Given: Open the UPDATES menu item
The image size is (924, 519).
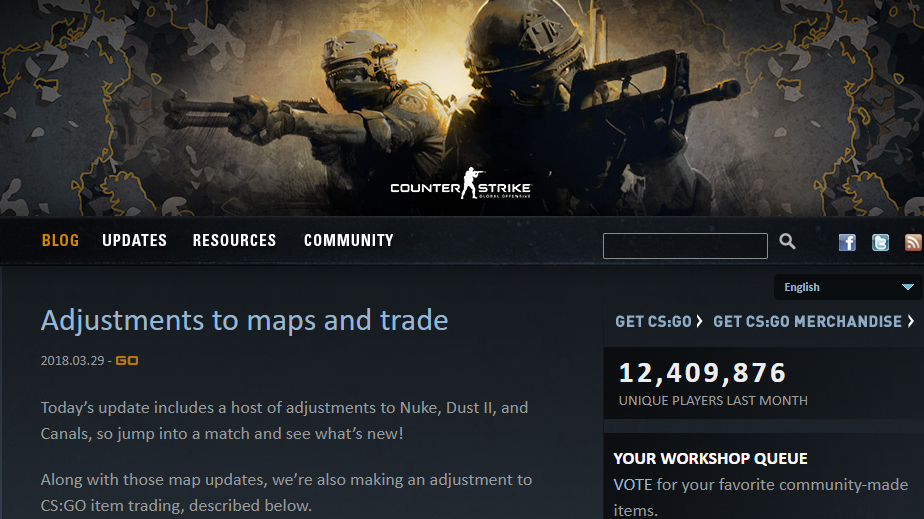Looking at the screenshot, I should [134, 240].
